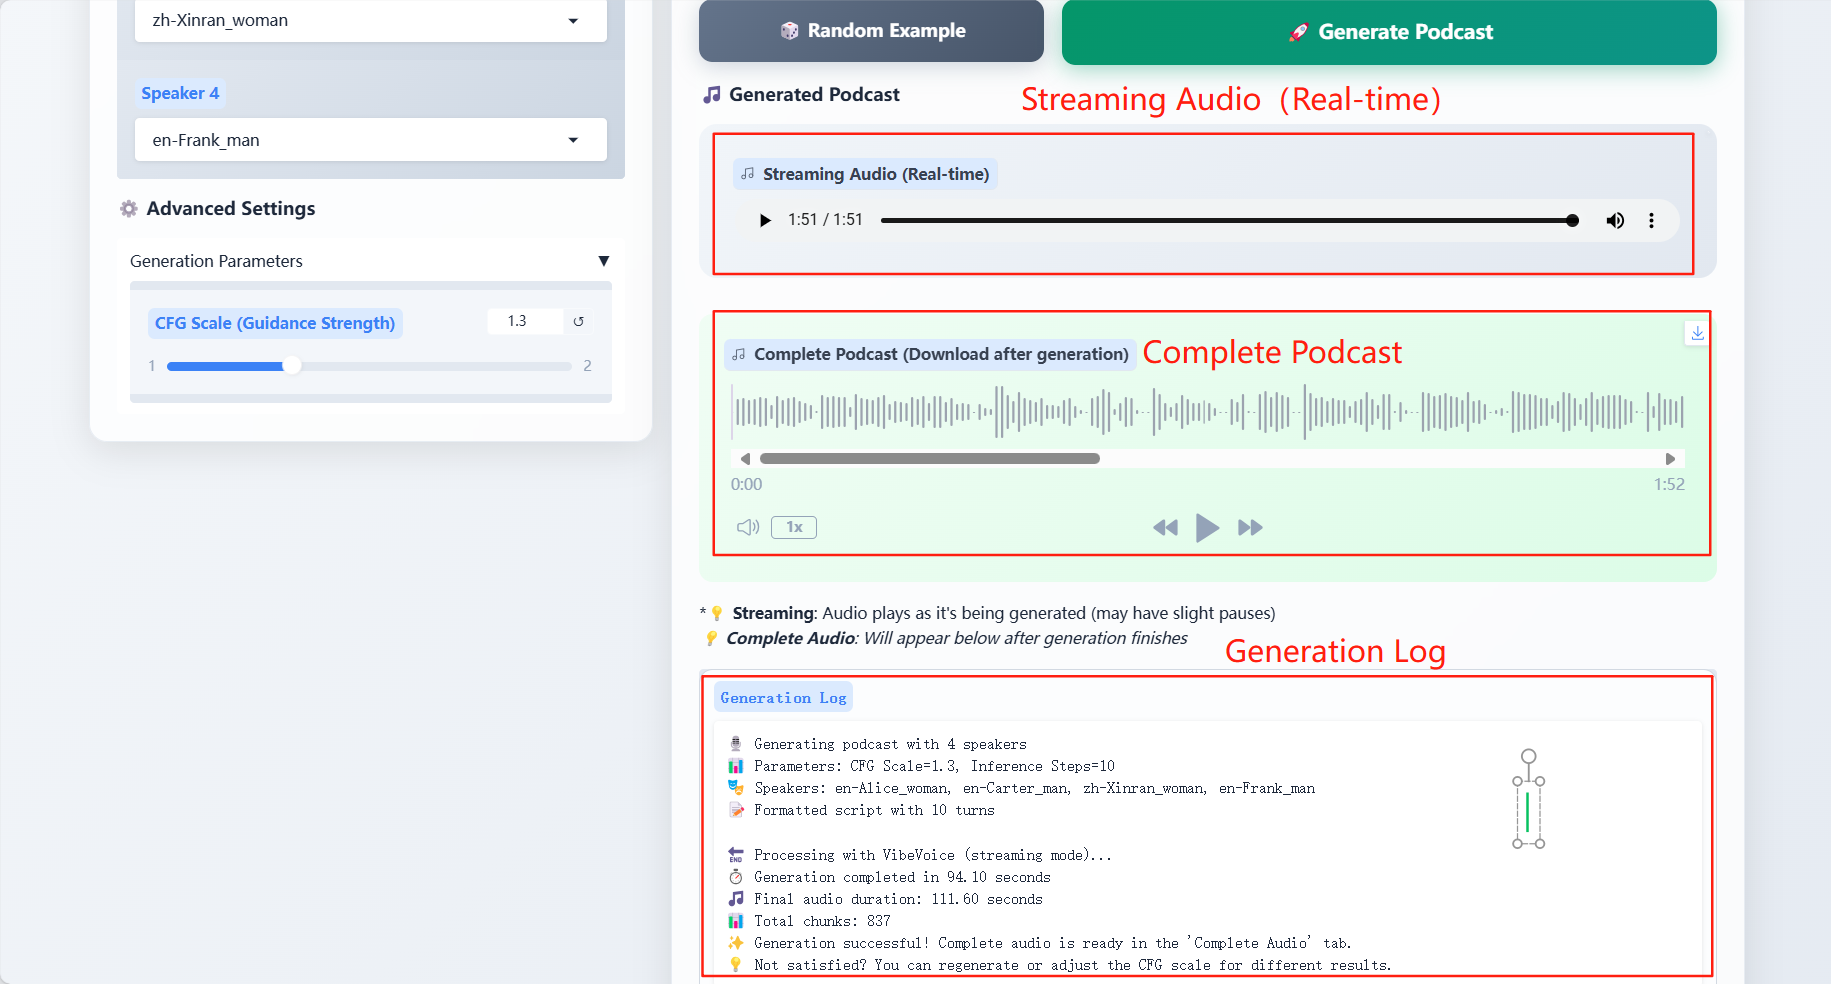Collapse the Generation Parameters section

pos(603,261)
